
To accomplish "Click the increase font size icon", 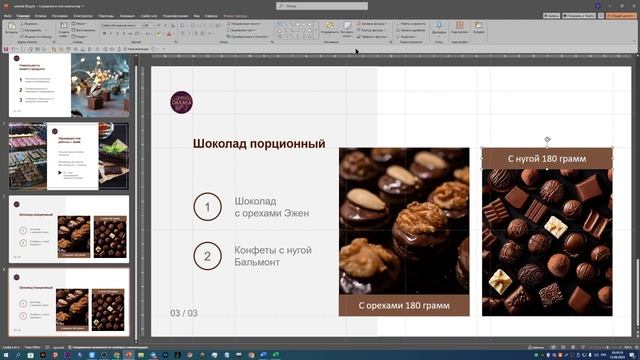I will [x=159, y=25].
